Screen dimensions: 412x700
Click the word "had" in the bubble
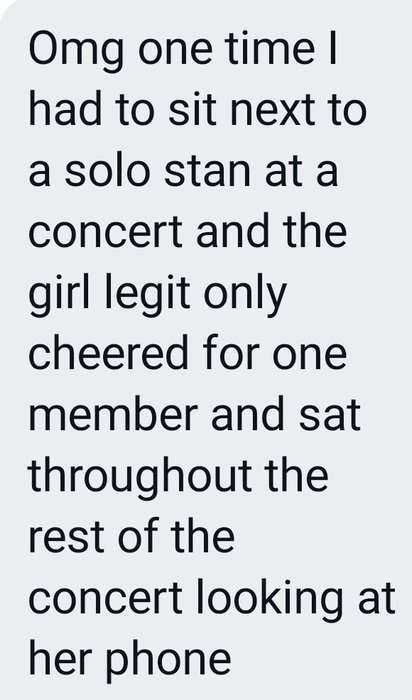point(65,109)
